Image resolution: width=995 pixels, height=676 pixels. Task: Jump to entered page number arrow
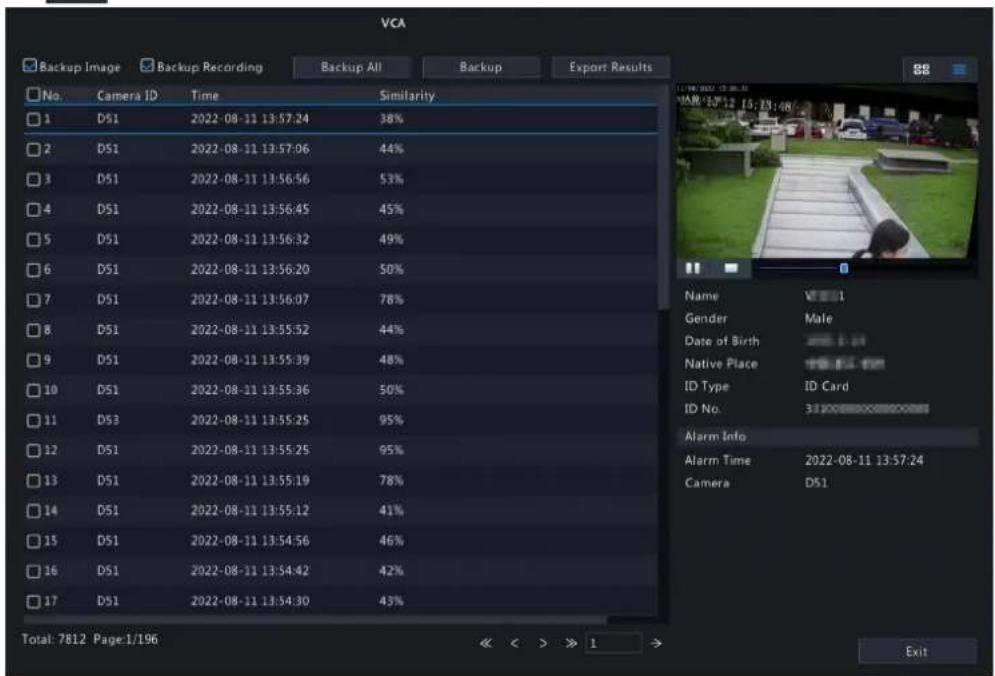(x=656, y=643)
